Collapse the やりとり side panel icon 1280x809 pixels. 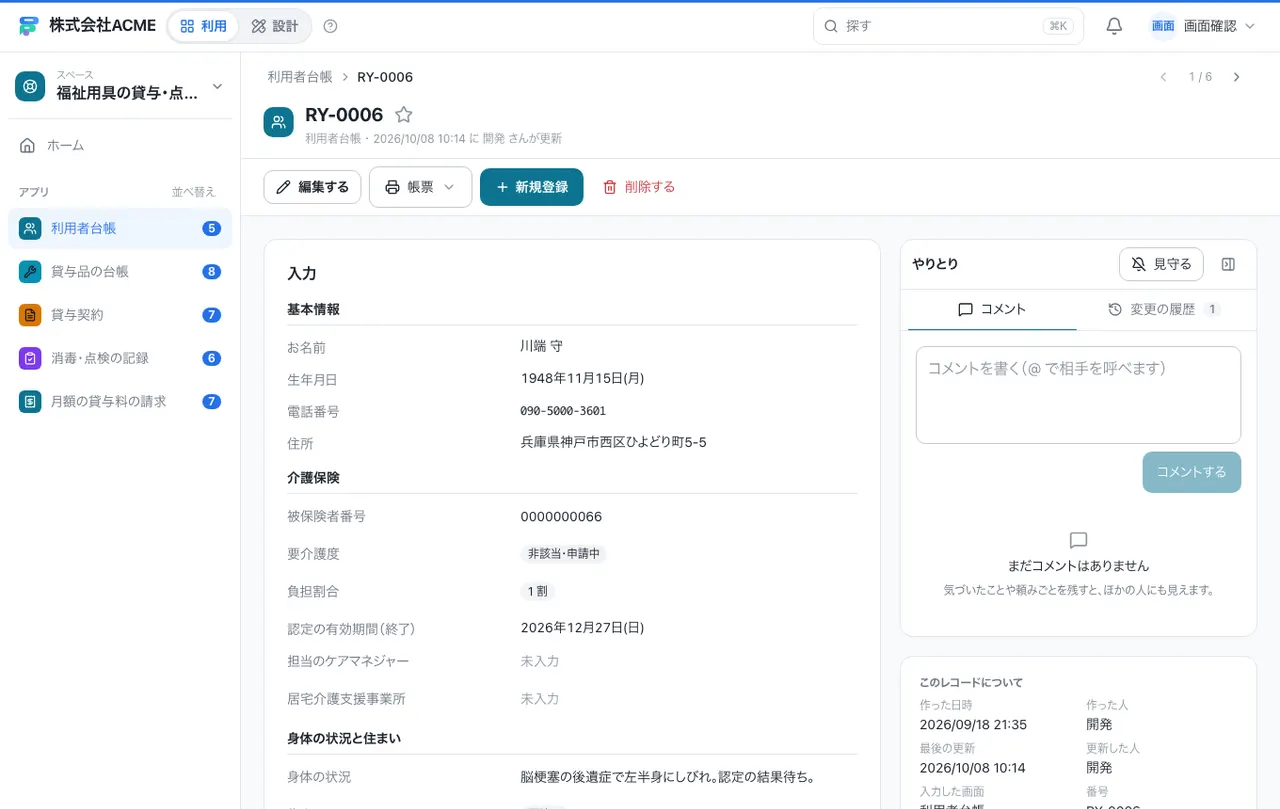[x=1229, y=264]
